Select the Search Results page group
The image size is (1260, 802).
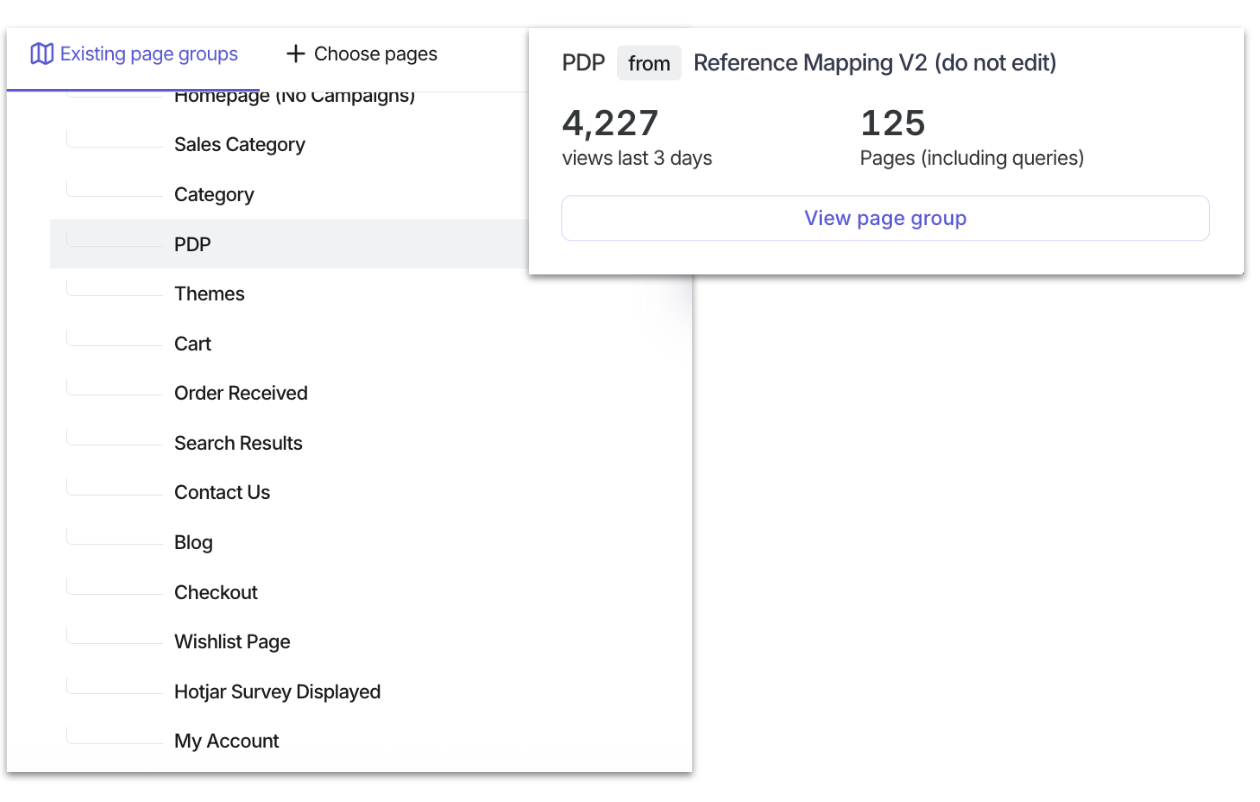pos(238,443)
